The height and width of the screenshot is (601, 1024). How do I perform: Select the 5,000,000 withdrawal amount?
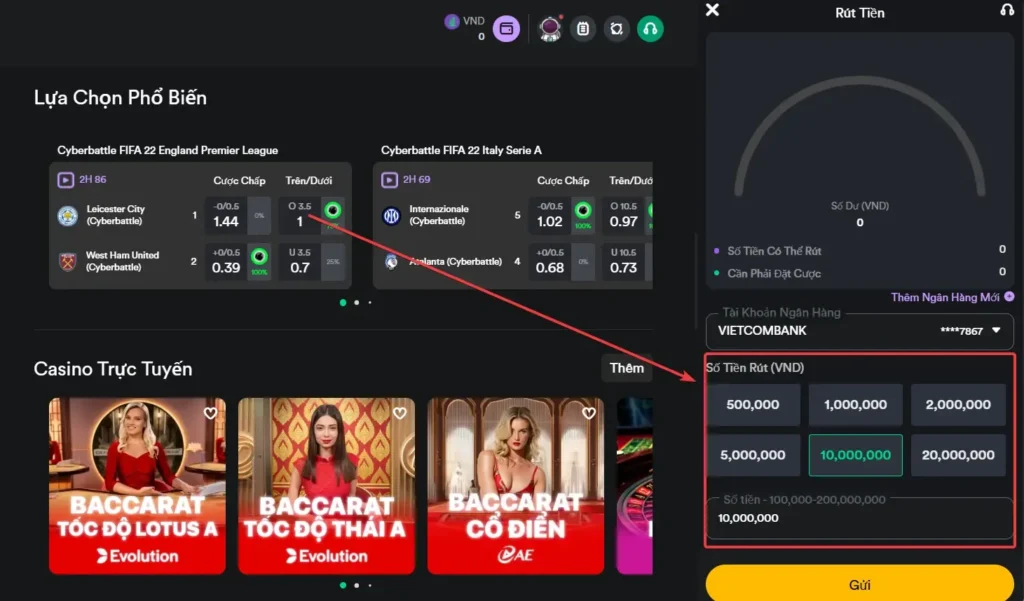click(x=753, y=455)
